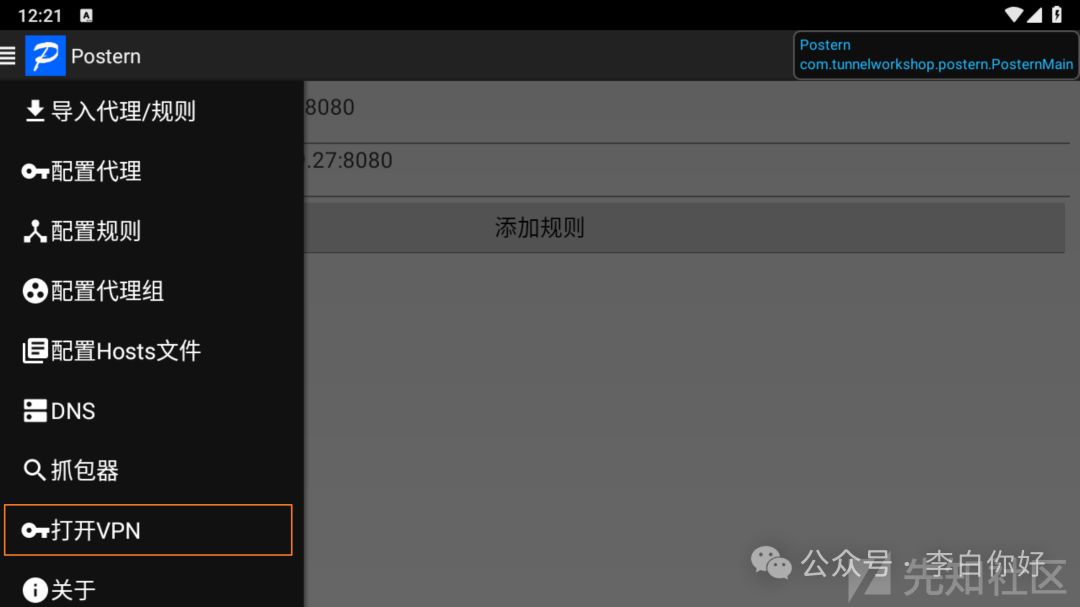The image size is (1080, 607).
Task: Click the proxy group circle icon
Action: [34, 291]
